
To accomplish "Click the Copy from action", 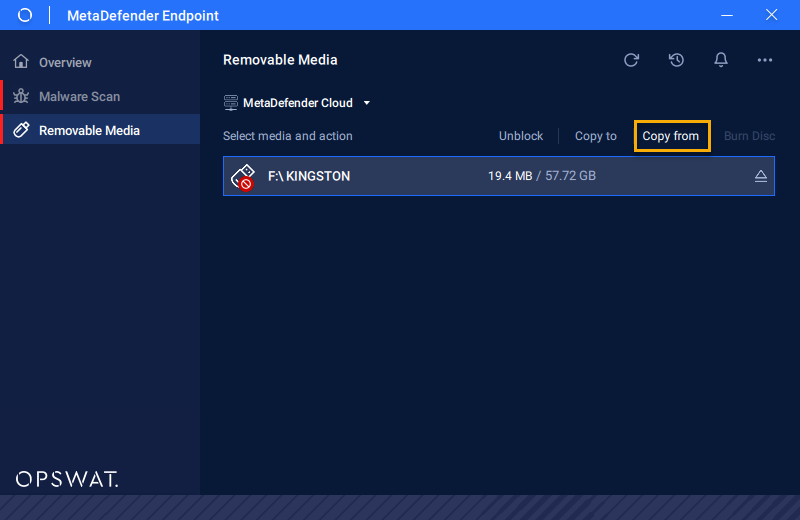I will pos(670,136).
